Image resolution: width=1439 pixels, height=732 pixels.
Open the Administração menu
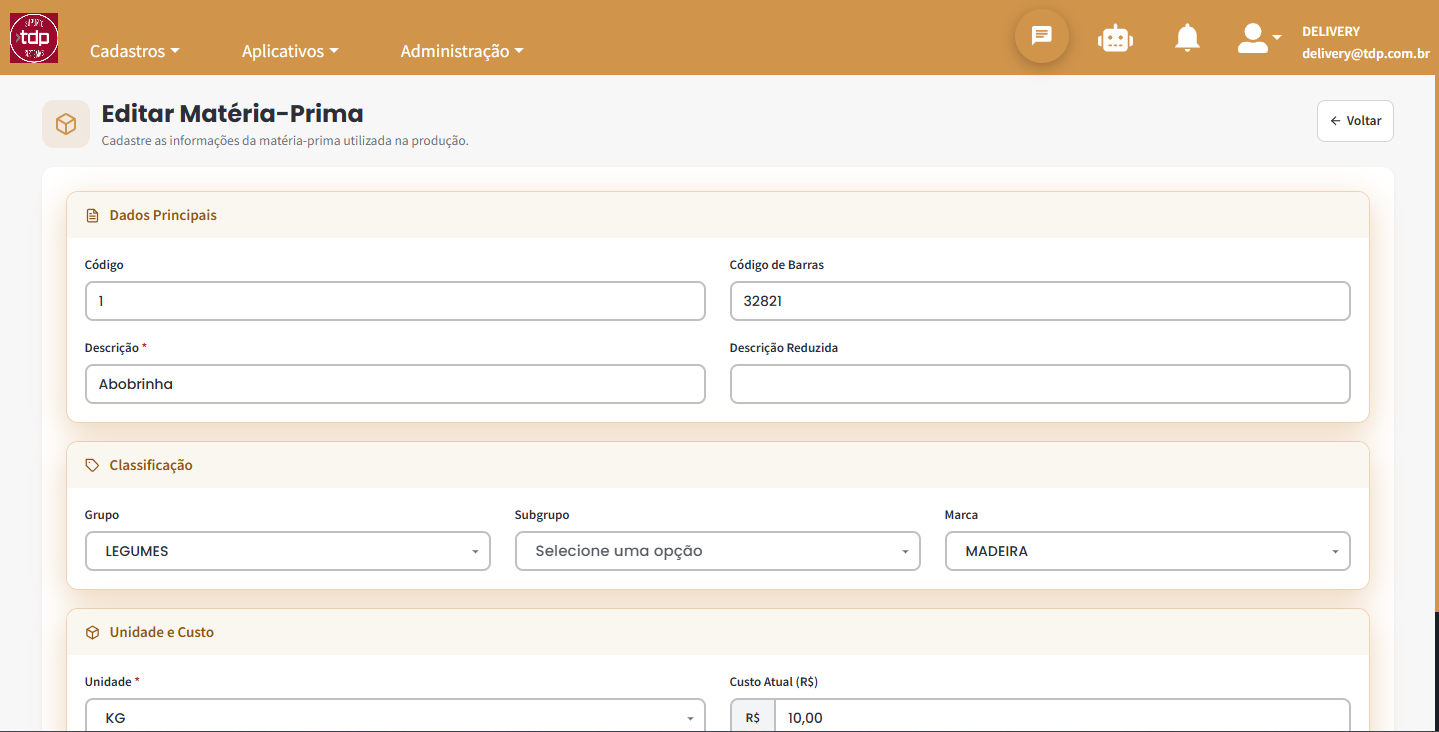[462, 51]
